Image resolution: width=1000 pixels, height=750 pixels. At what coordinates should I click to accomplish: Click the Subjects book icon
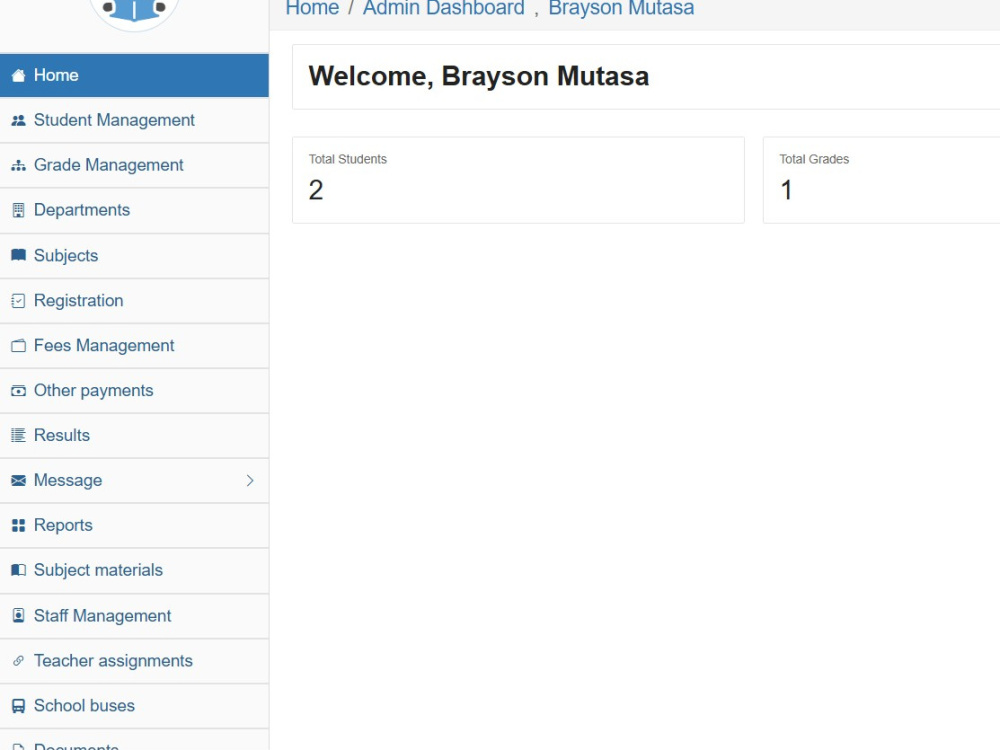point(18,255)
